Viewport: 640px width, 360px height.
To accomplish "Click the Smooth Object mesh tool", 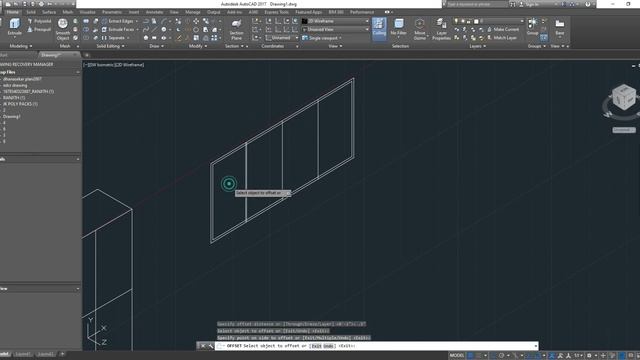I will click(x=63, y=29).
